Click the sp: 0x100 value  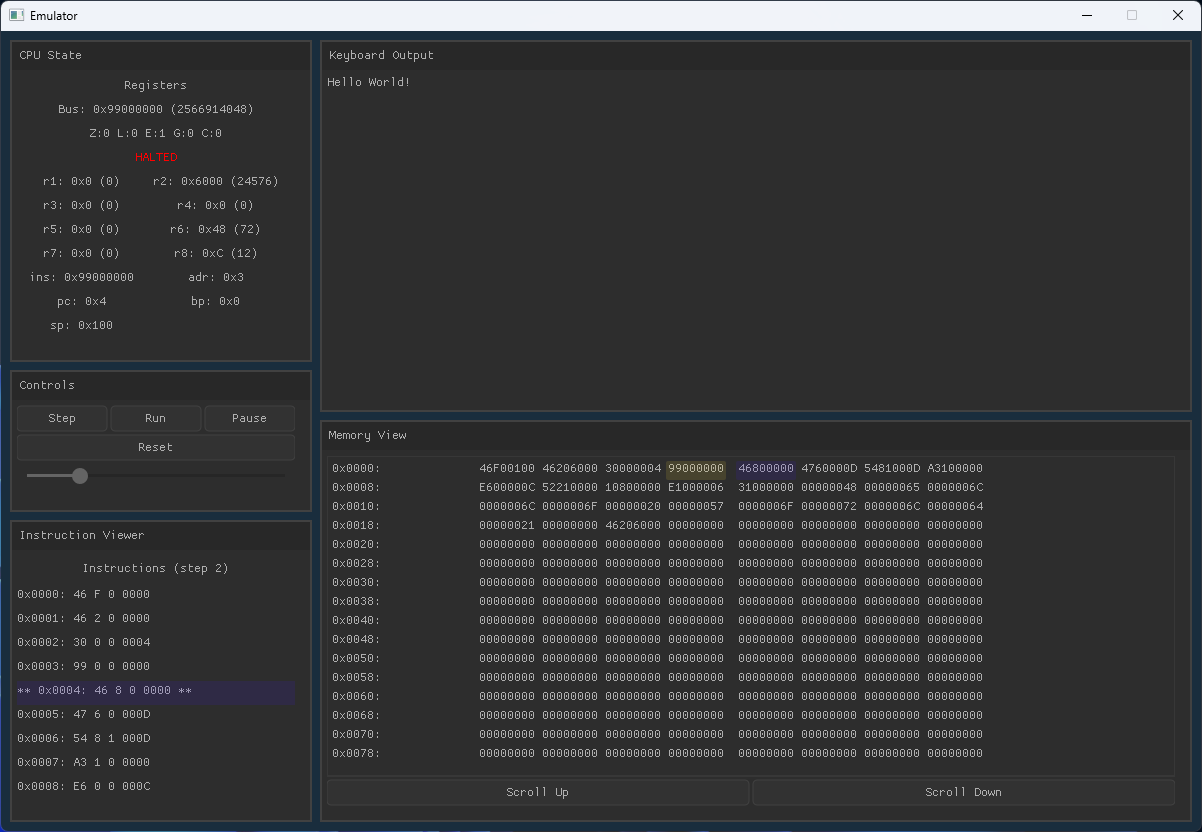pyautogui.click(x=82, y=325)
